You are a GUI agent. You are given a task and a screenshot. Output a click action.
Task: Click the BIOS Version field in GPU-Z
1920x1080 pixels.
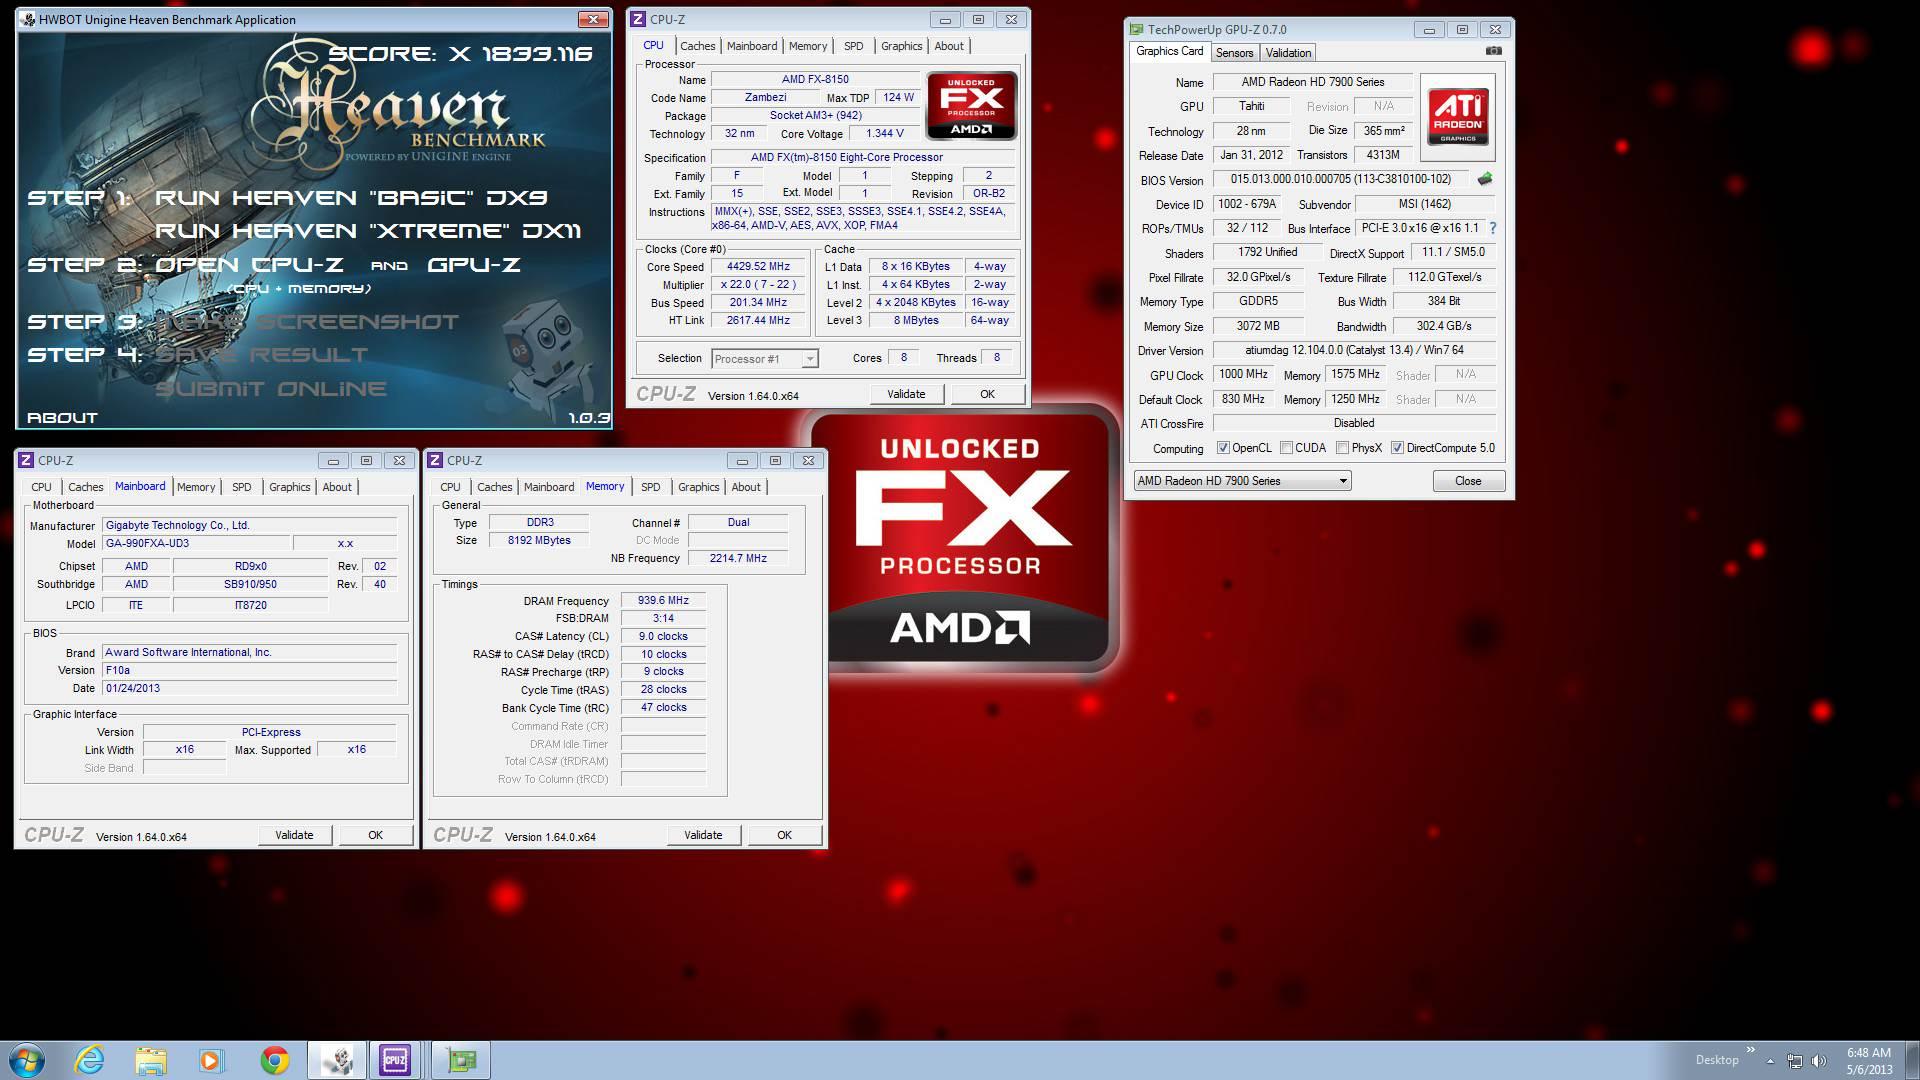pyautogui.click(x=1340, y=179)
